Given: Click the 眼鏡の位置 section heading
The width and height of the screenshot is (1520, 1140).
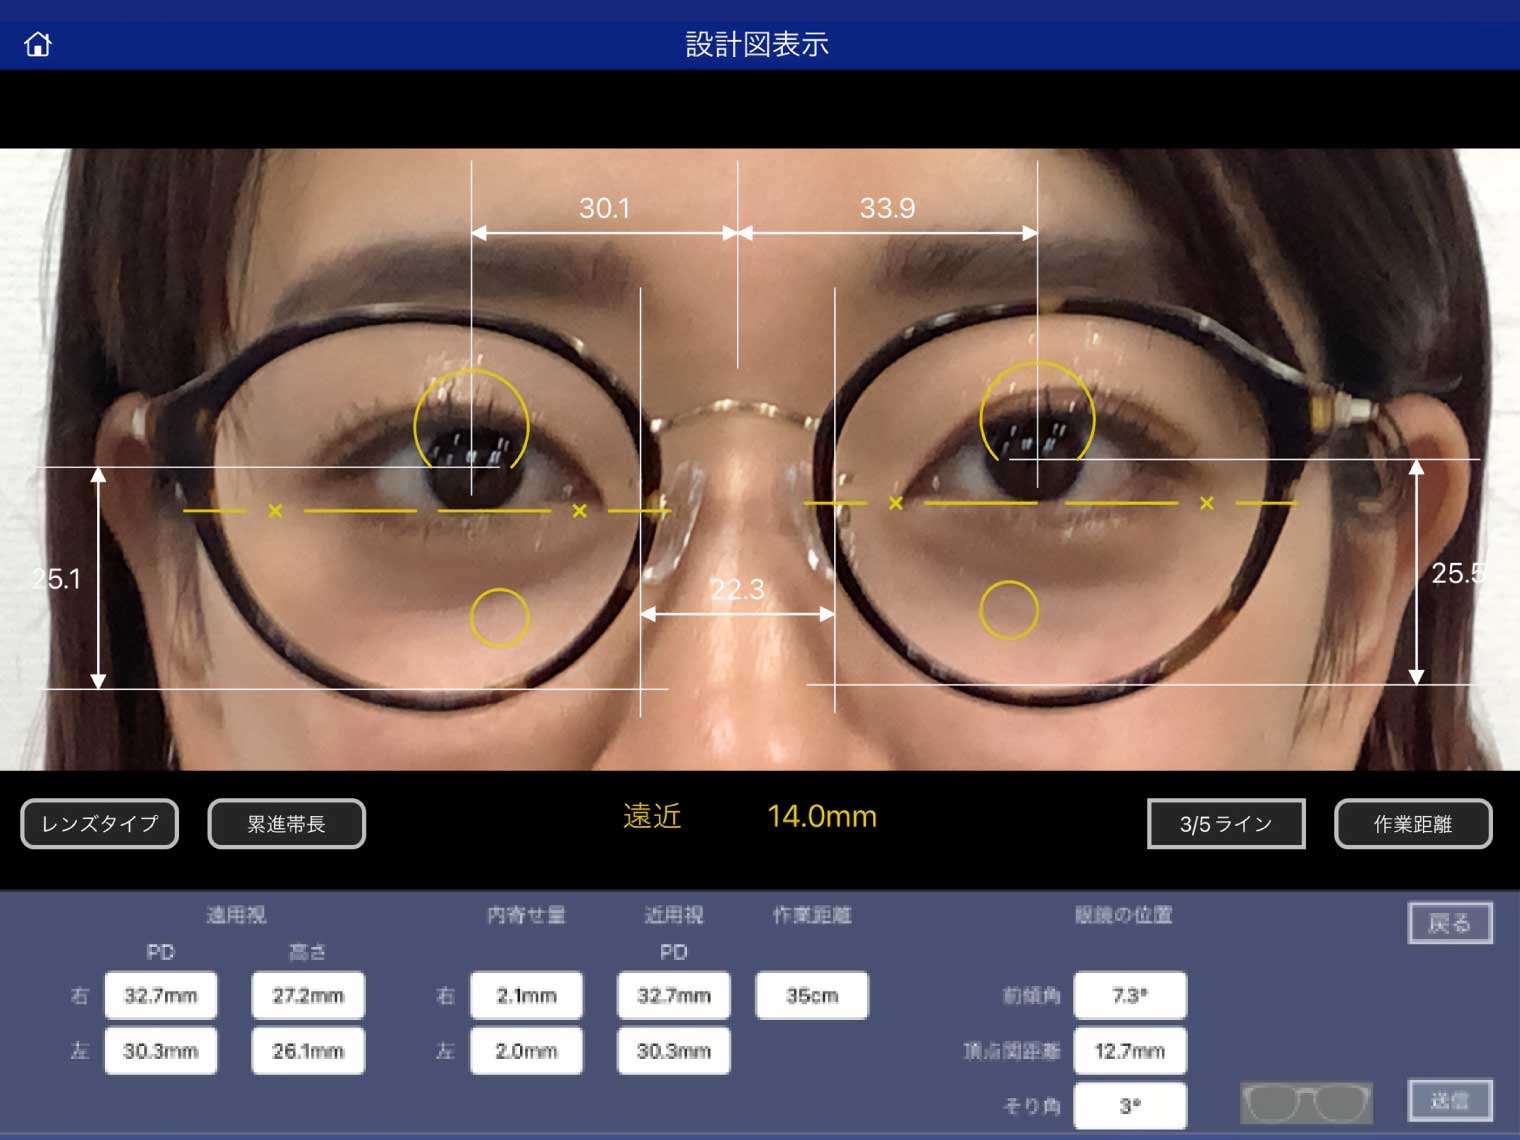Looking at the screenshot, I should 1124,915.
